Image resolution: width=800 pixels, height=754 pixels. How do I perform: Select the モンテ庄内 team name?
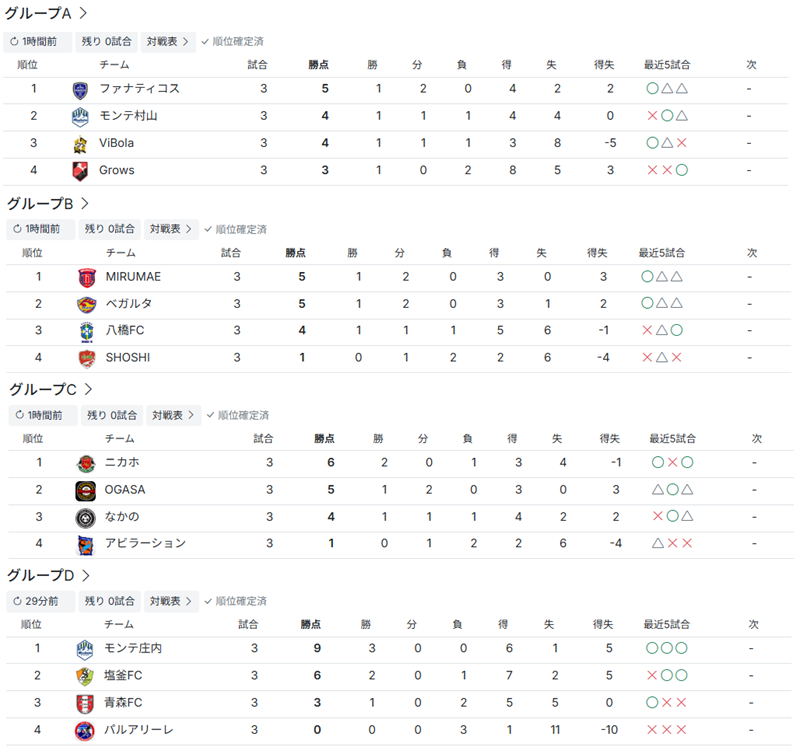tap(133, 649)
